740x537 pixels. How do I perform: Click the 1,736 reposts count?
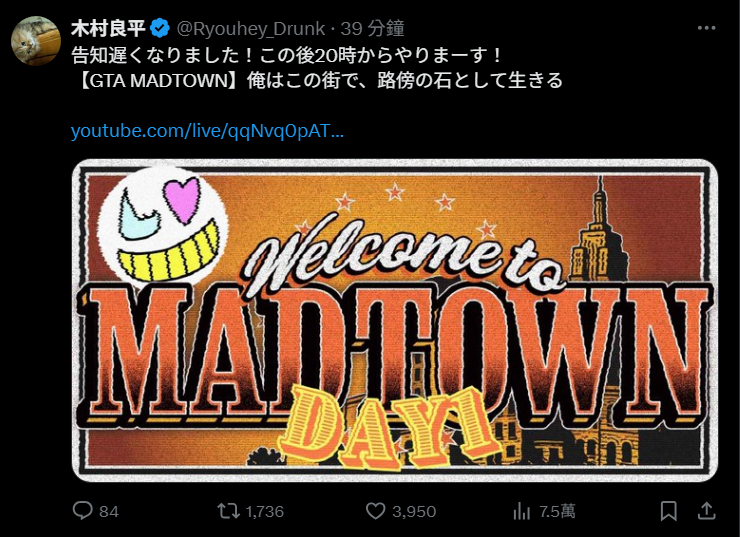265,512
